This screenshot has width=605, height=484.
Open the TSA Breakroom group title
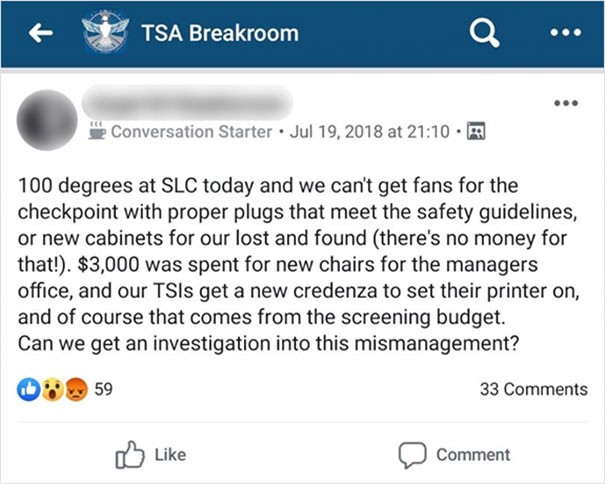pyautogui.click(x=220, y=33)
